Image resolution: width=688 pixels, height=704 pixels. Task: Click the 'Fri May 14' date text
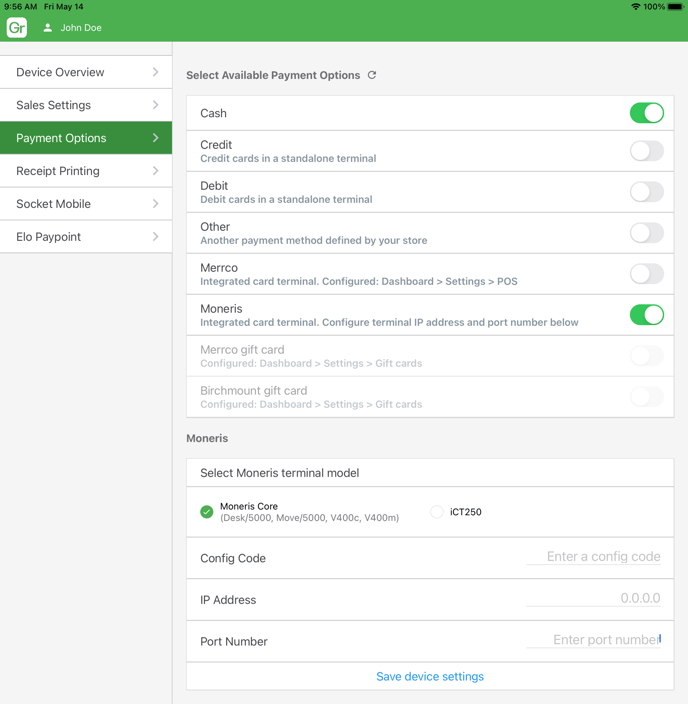click(x=63, y=6)
